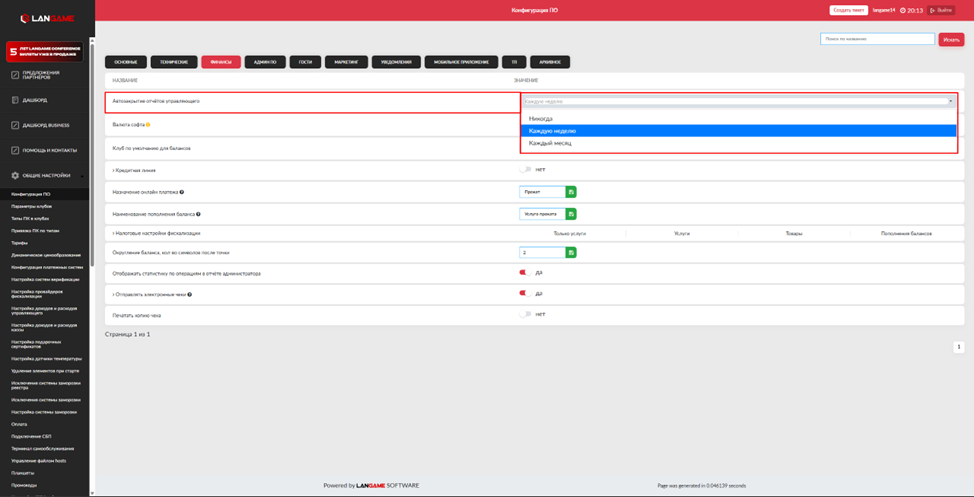Click help icon beside Назначение онлайн платежа
974x497 pixels.
(x=181, y=192)
